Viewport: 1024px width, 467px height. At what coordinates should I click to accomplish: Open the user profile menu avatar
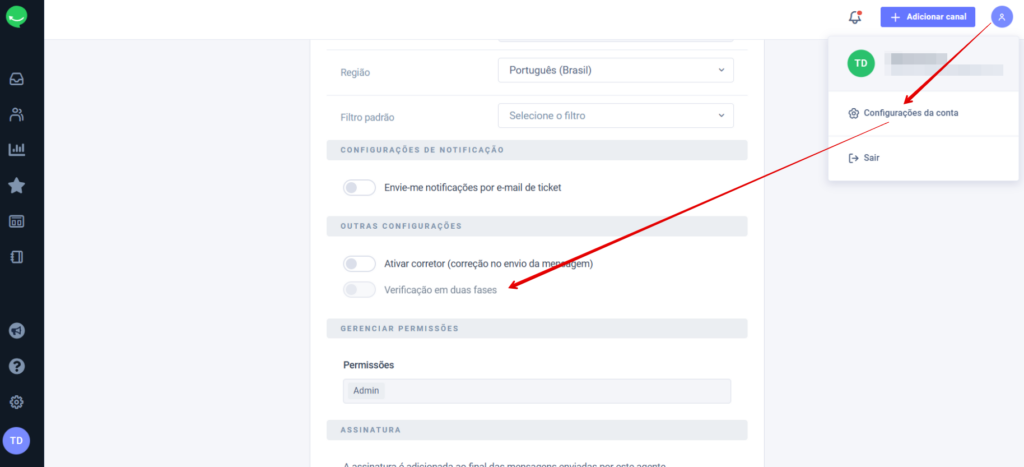1002,17
